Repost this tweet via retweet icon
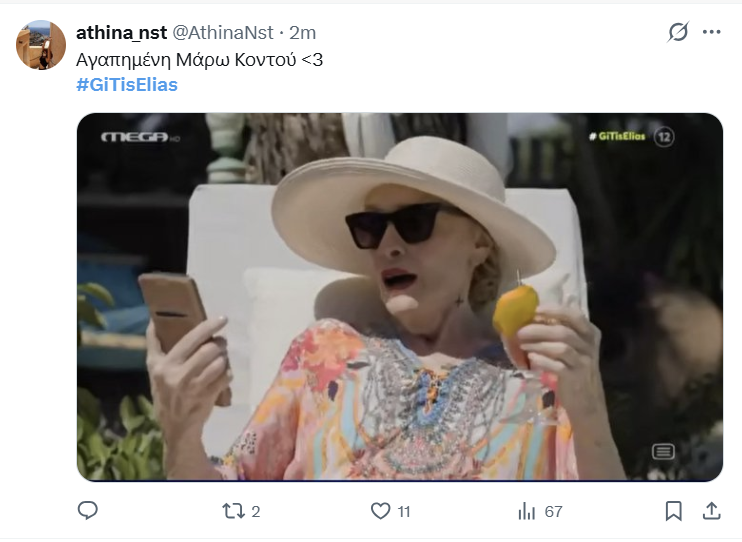 pos(233,511)
